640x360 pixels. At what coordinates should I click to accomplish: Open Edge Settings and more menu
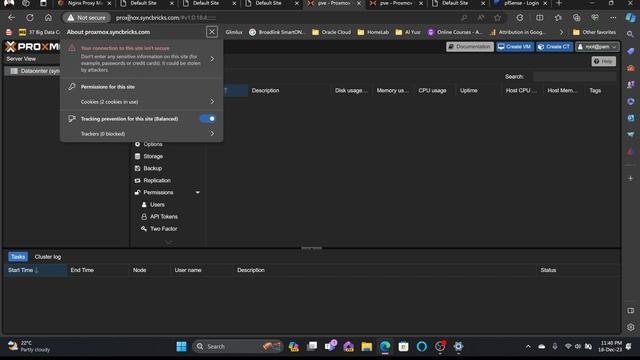coord(613,18)
